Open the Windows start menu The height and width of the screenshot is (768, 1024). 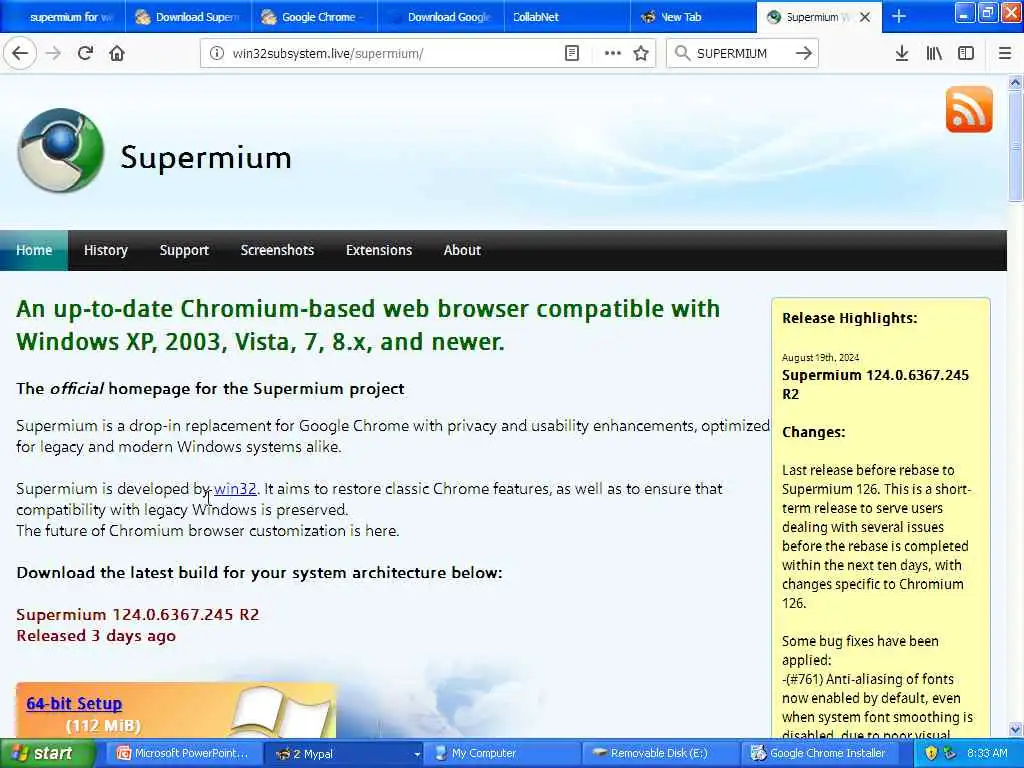coord(47,753)
